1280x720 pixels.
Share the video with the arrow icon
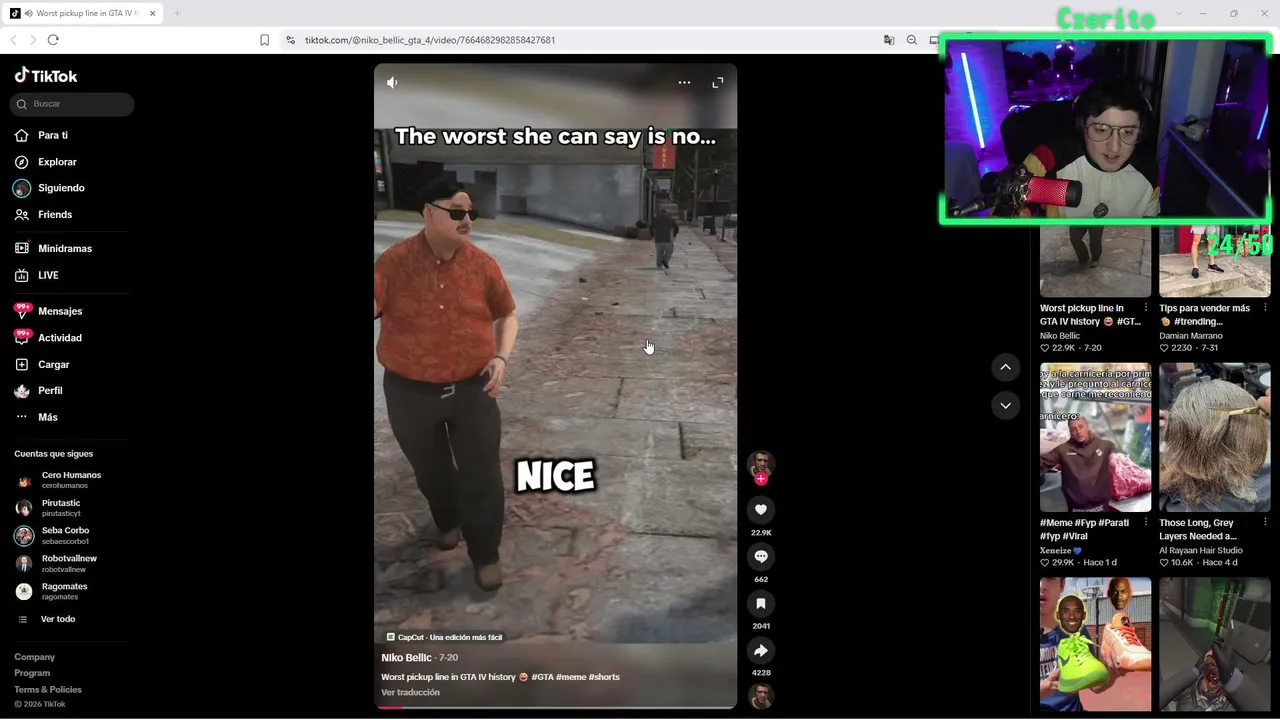pos(761,651)
